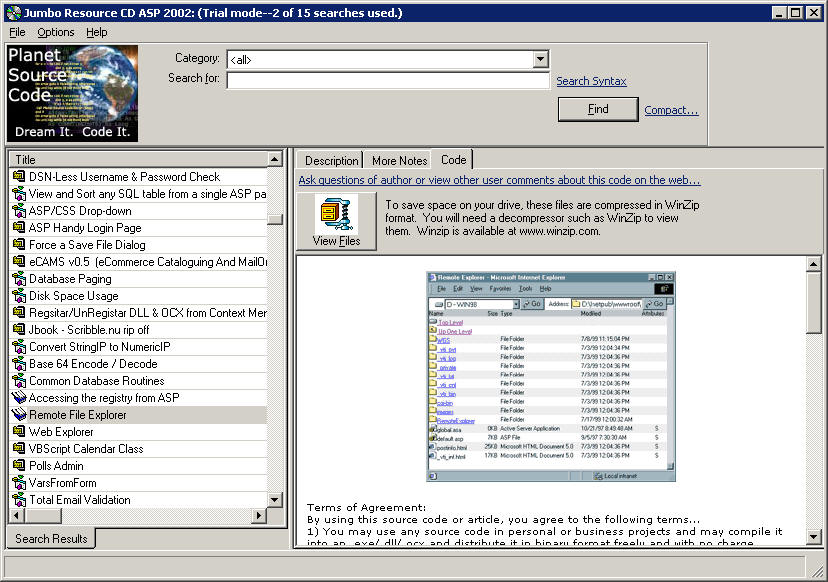Click the code pane scroll up arrow

tap(813, 264)
